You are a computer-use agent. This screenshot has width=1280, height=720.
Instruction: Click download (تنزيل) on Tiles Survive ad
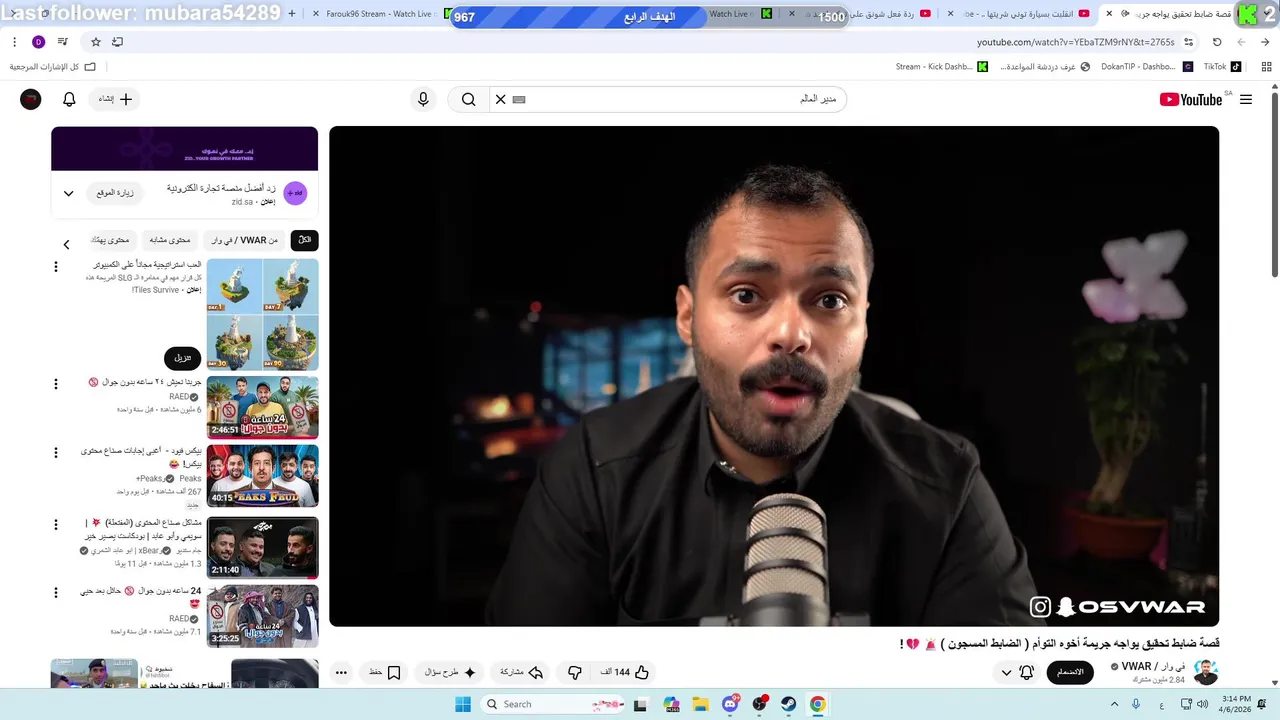(x=182, y=357)
